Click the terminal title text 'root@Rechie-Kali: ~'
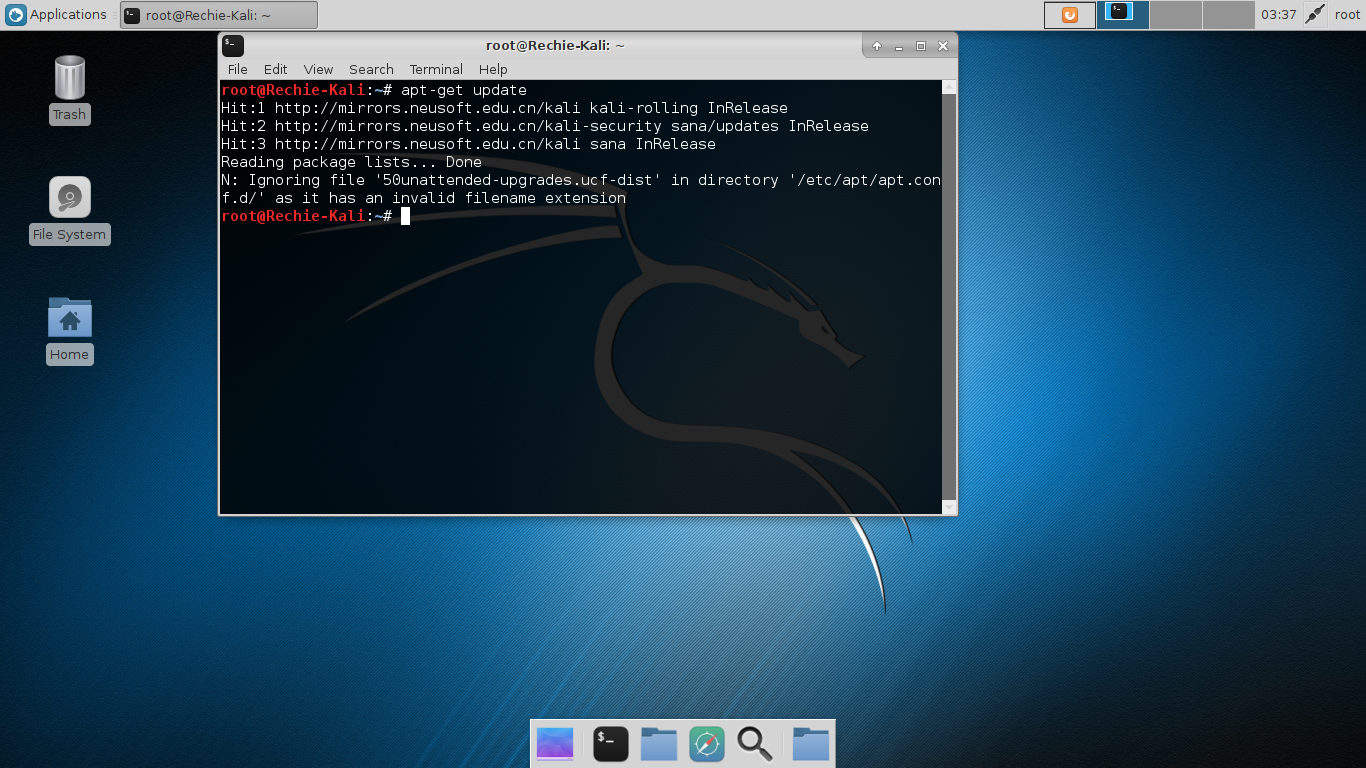This screenshot has width=1366, height=768. (555, 45)
